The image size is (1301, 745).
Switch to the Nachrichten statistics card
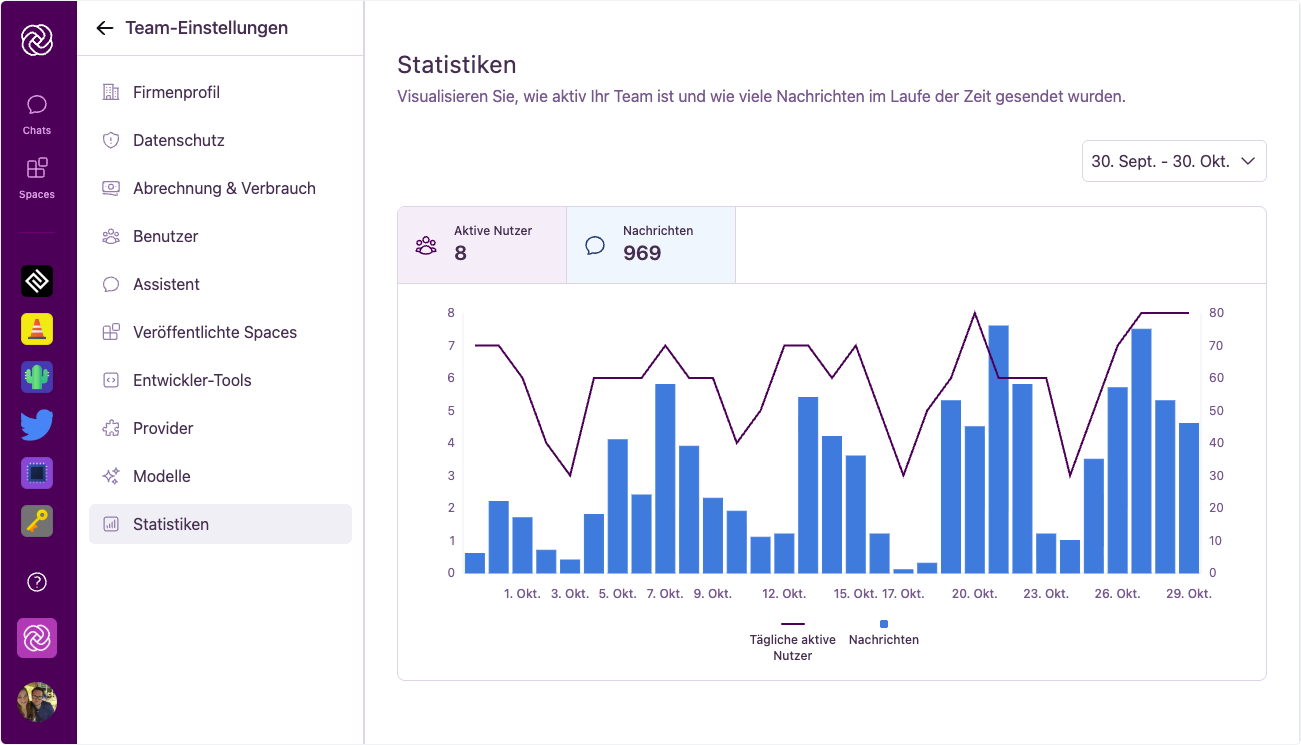click(650, 244)
